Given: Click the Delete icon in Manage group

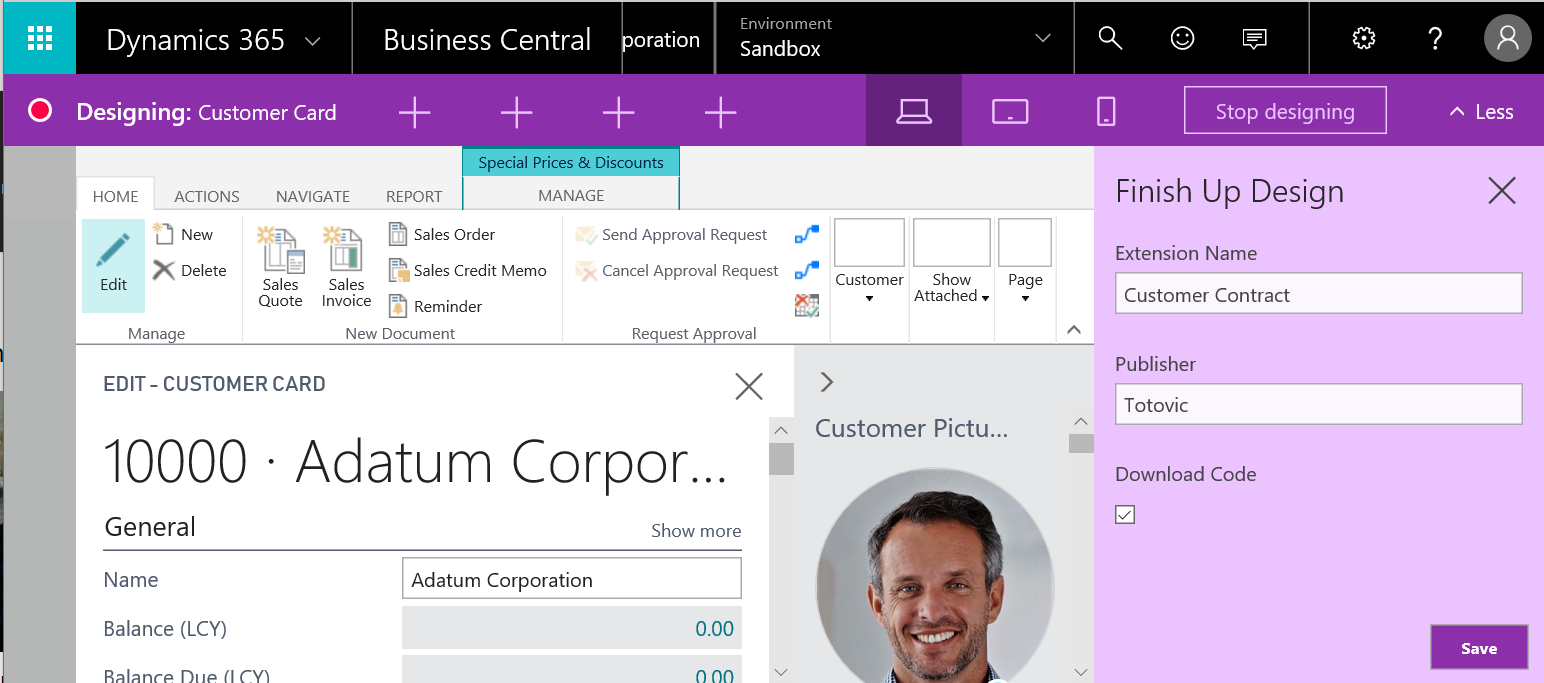Looking at the screenshot, I should 165,269.
